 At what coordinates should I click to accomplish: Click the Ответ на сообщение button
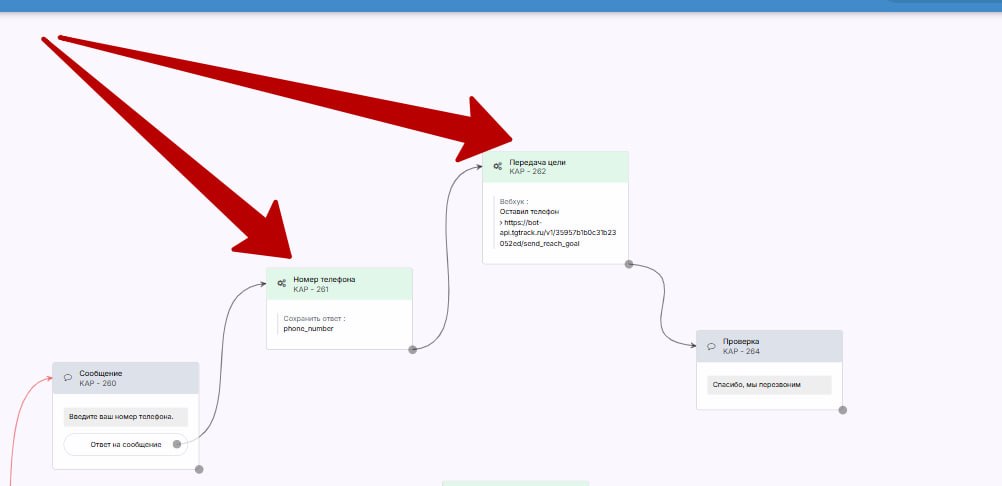click(126, 444)
